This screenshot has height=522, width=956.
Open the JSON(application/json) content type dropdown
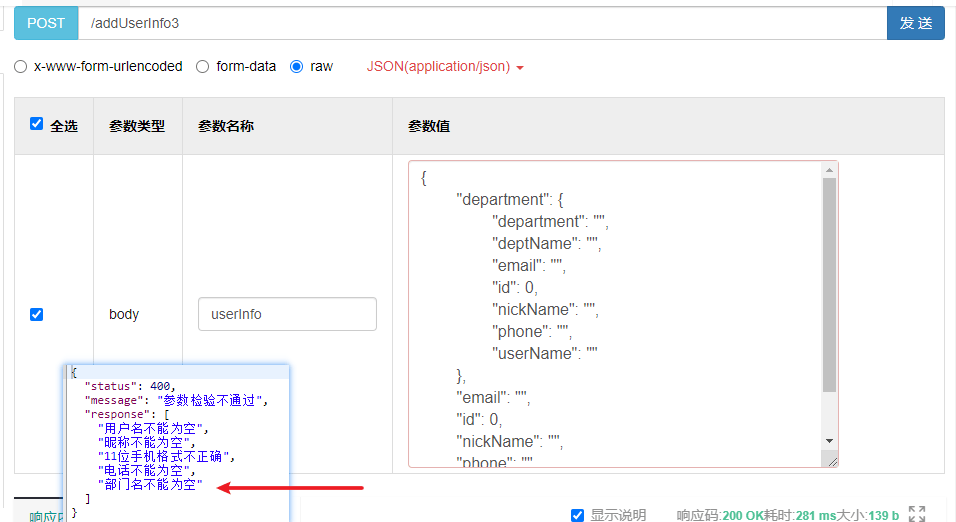(x=445, y=67)
